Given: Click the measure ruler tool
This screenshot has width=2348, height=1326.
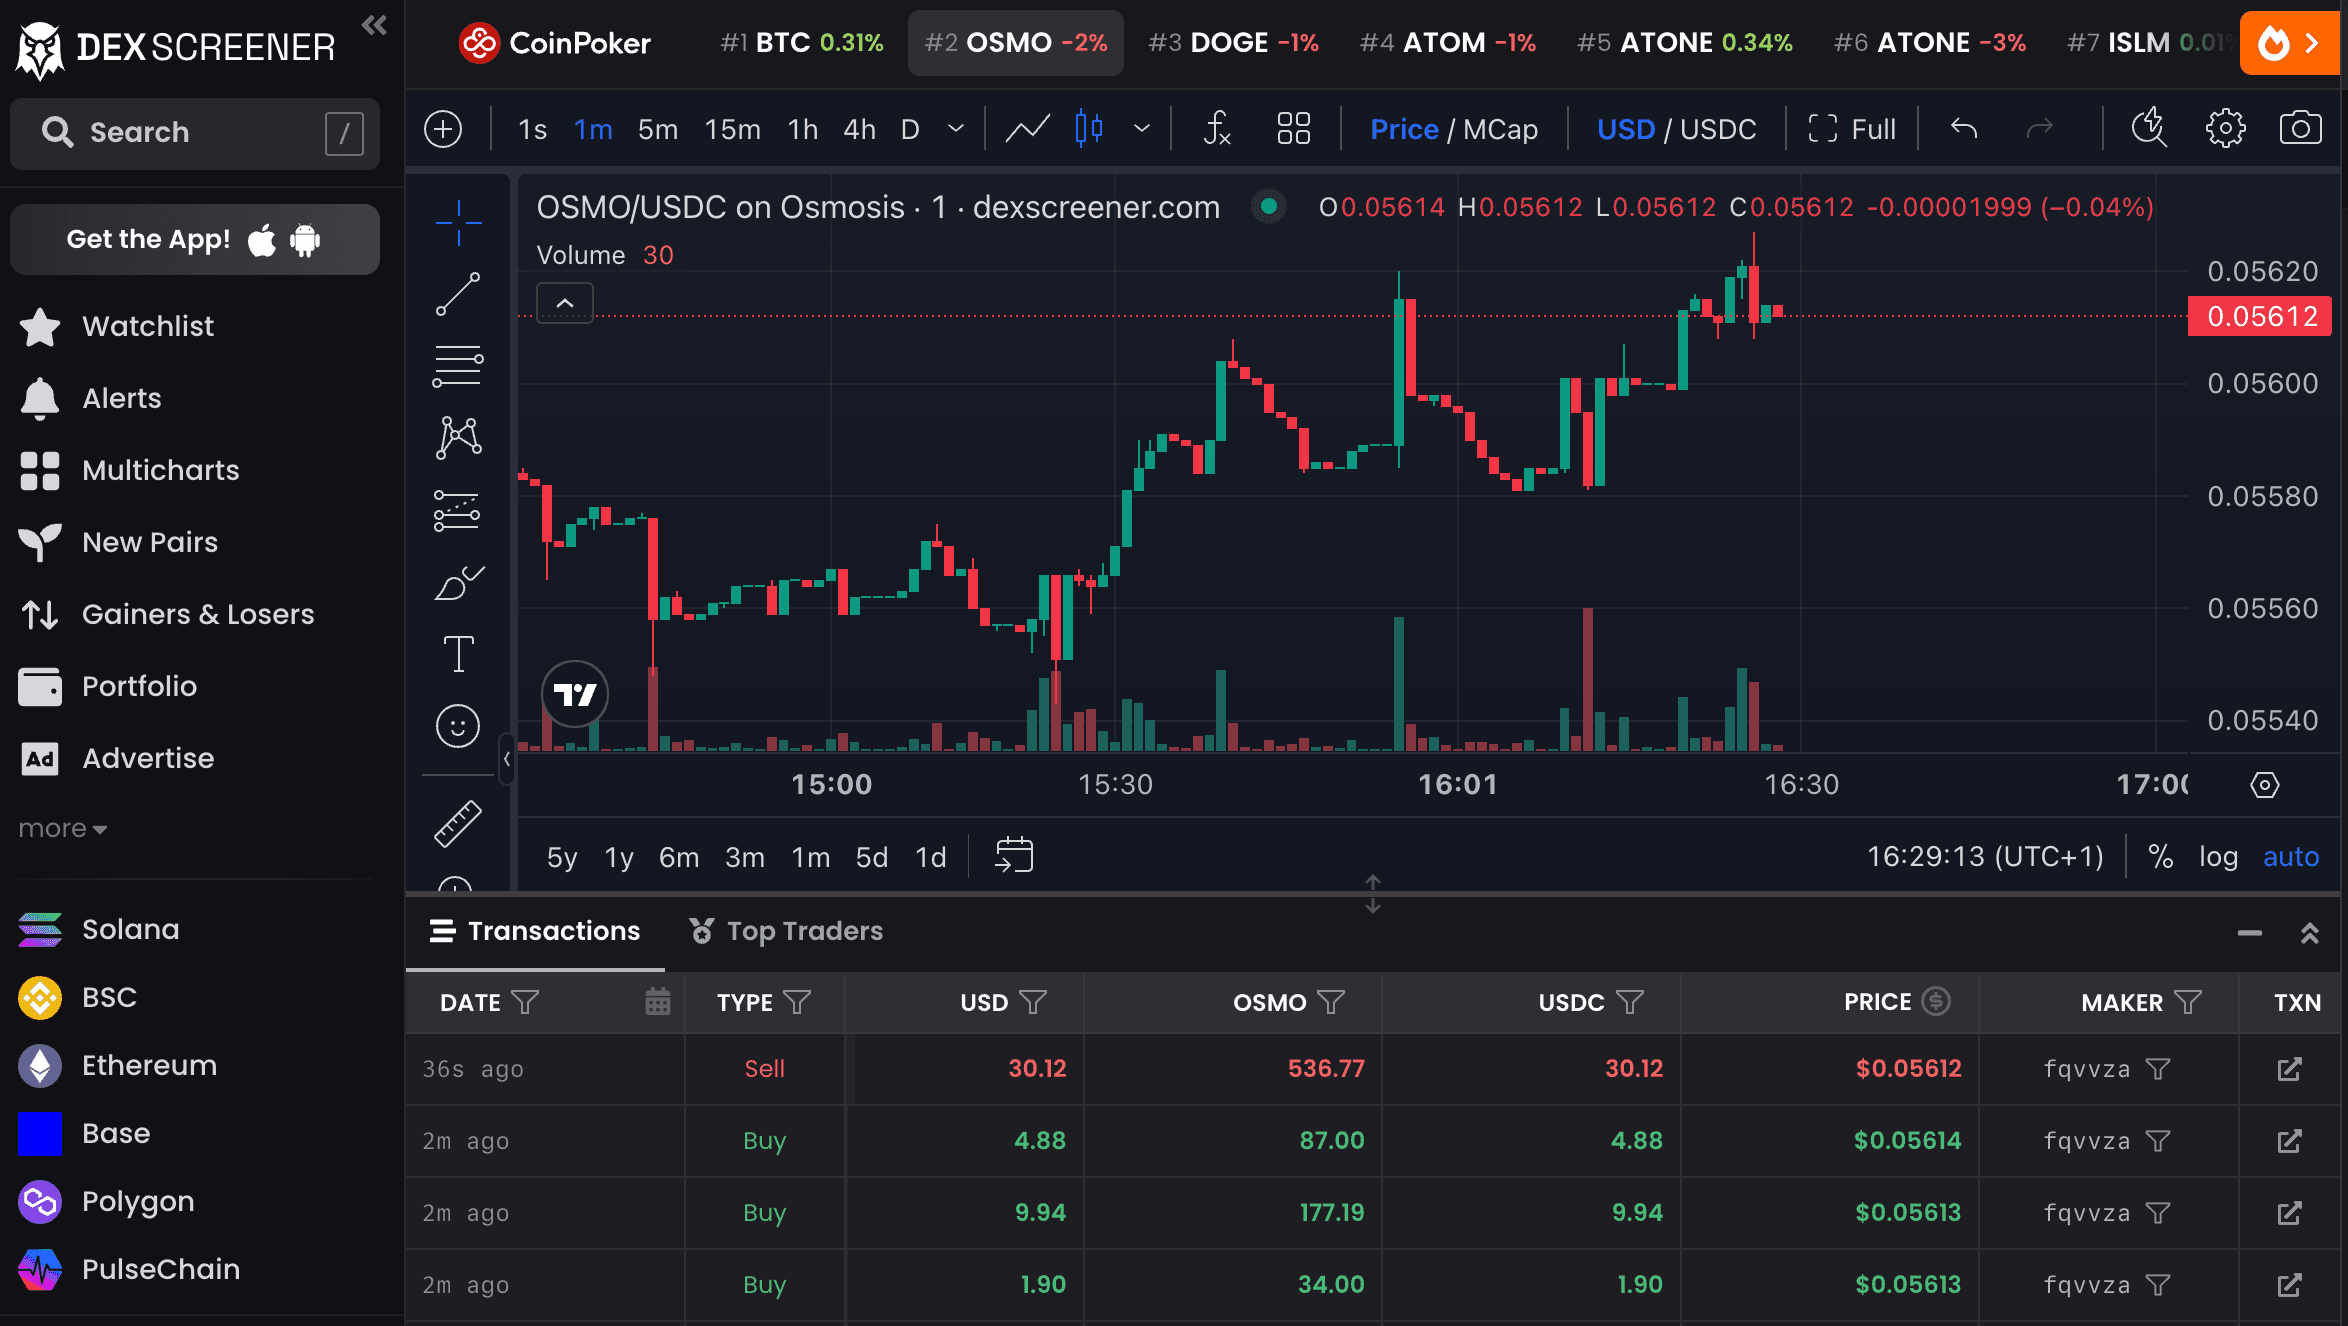Looking at the screenshot, I should tap(458, 824).
